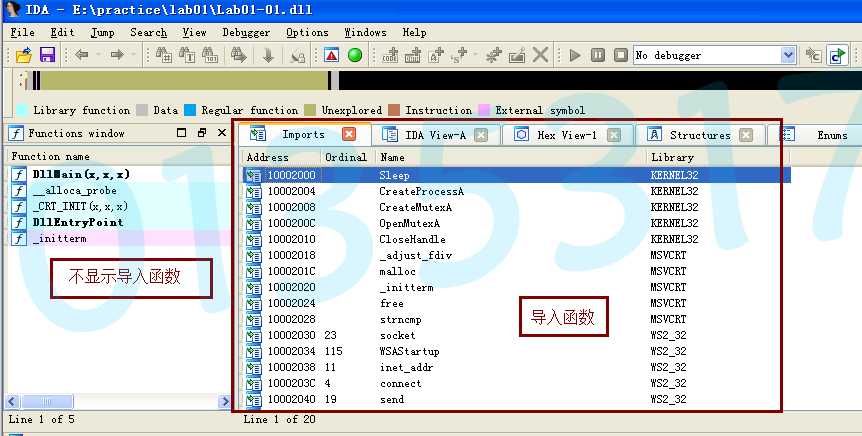Jump forward with the right arrow icon
The image size is (862, 436).
point(117,55)
